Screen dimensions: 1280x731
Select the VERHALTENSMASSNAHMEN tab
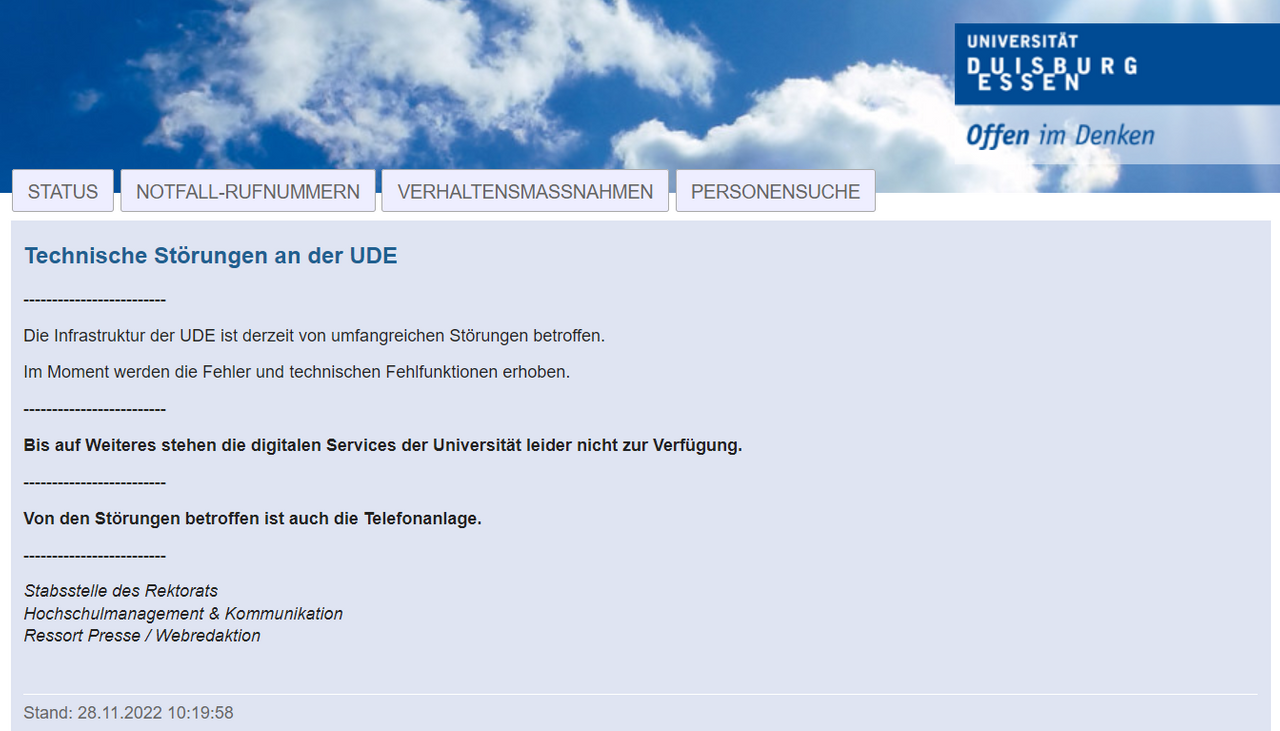coord(525,191)
